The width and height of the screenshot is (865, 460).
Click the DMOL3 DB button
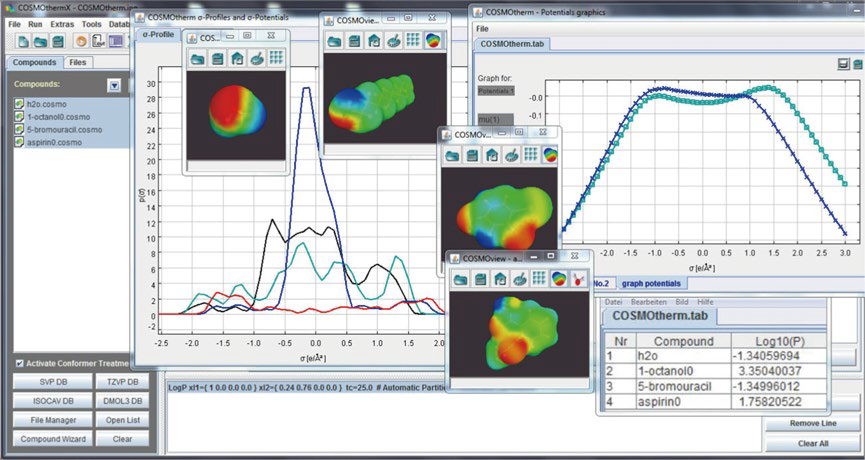[x=122, y=401]
